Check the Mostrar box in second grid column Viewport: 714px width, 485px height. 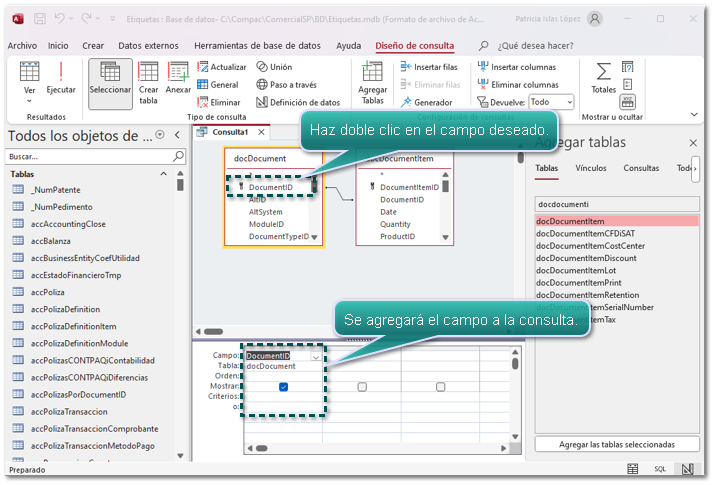[x=362, y=387]
